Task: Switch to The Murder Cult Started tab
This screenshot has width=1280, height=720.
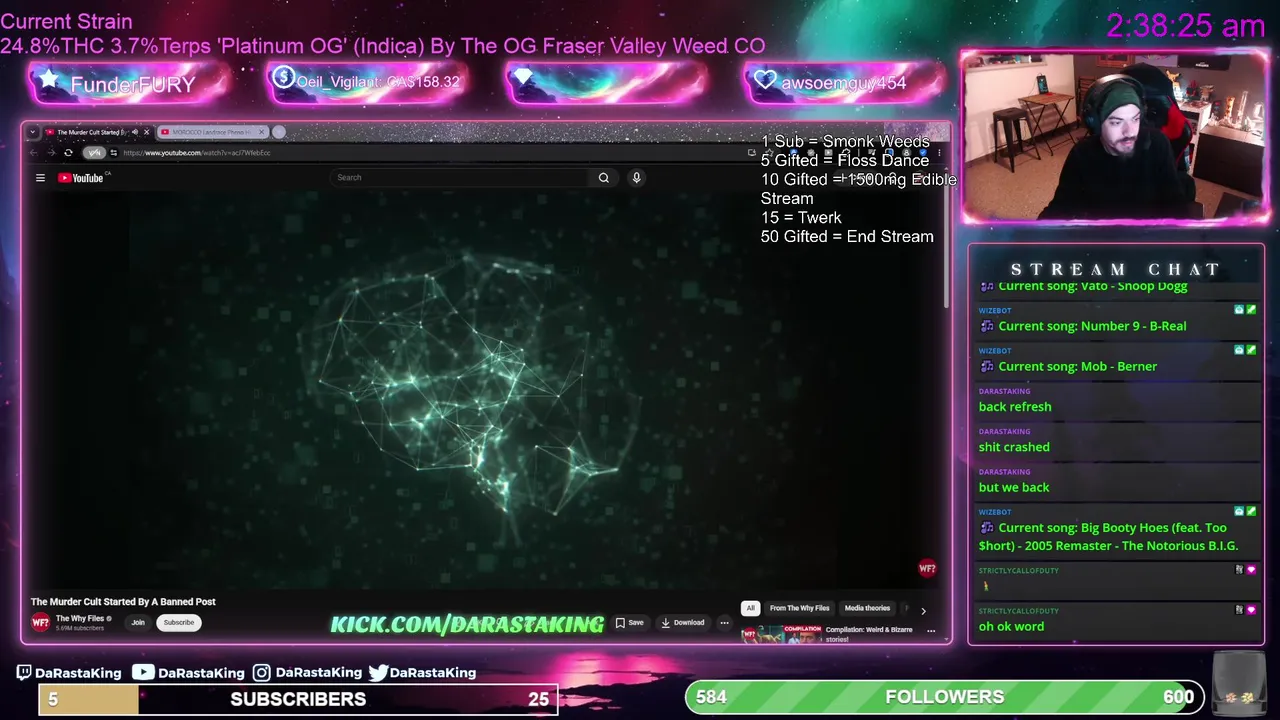Action: point(91,132)
